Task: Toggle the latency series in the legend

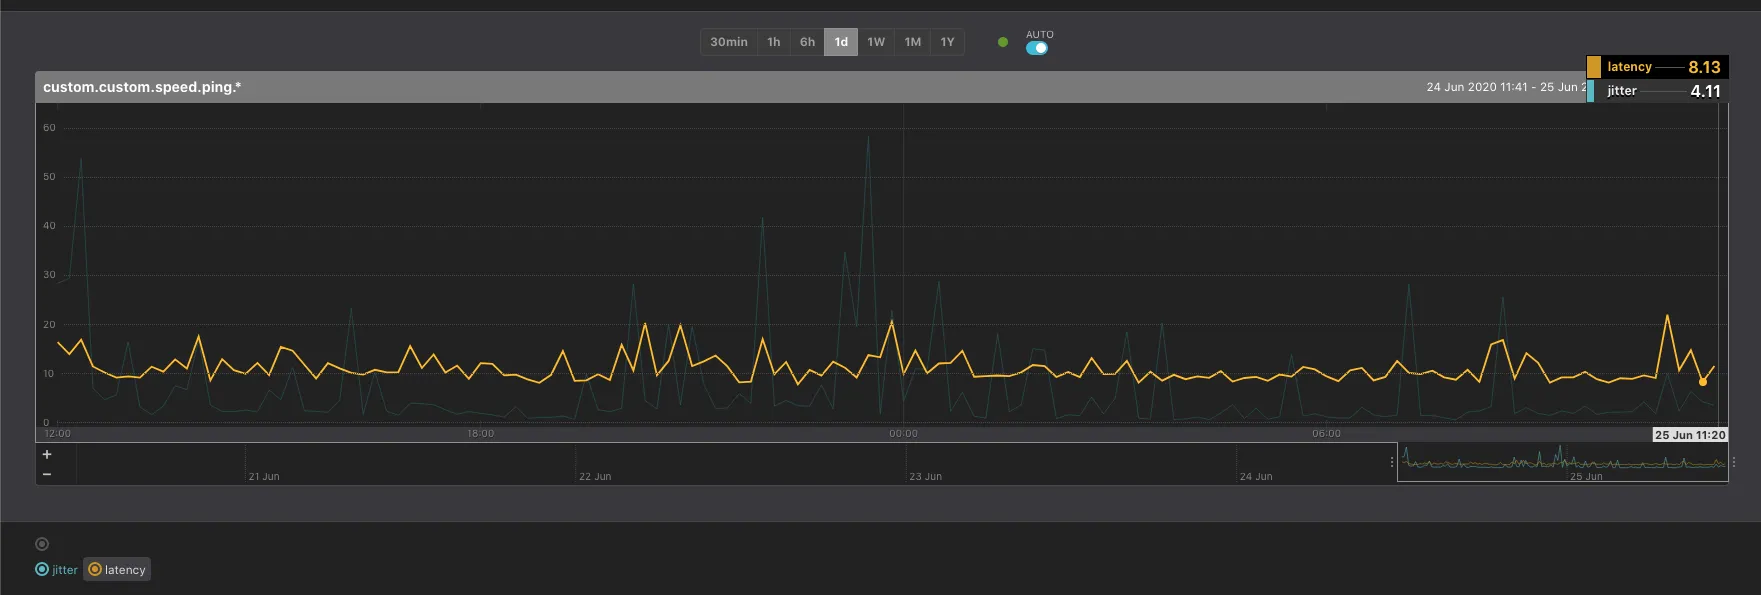Action: coord(117,570)
